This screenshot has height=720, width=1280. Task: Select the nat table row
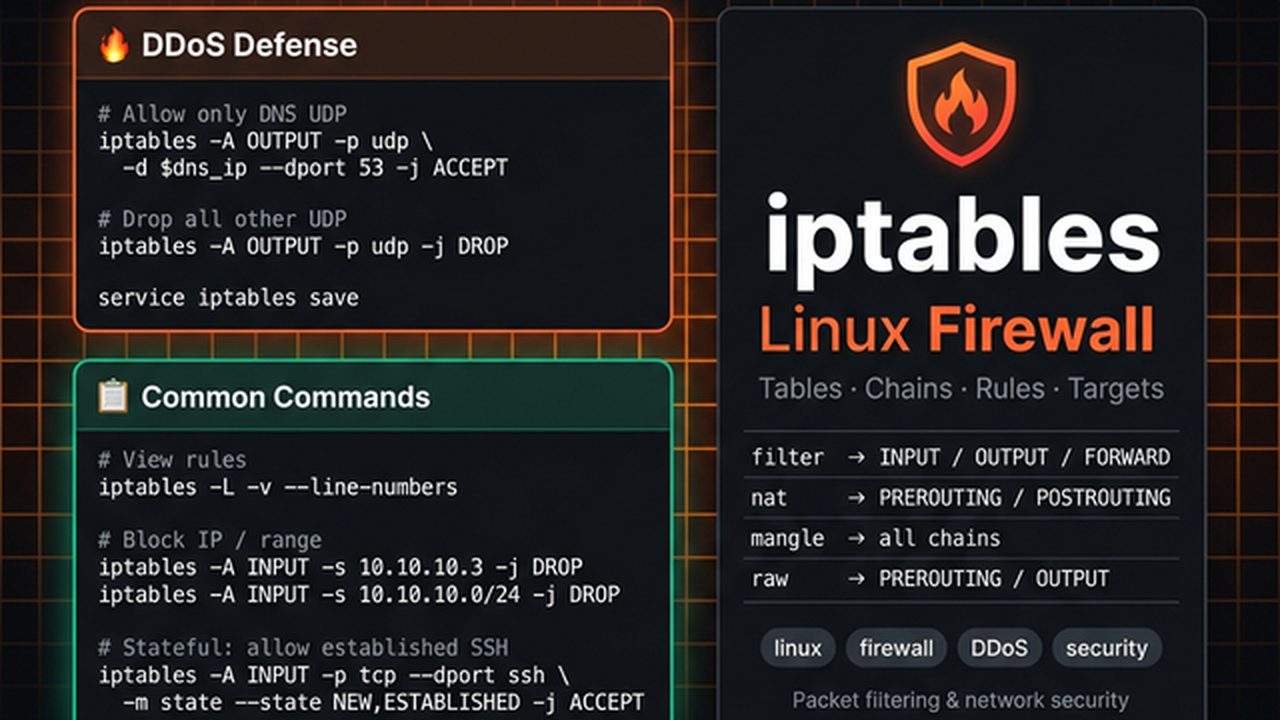tap(960, 498)
